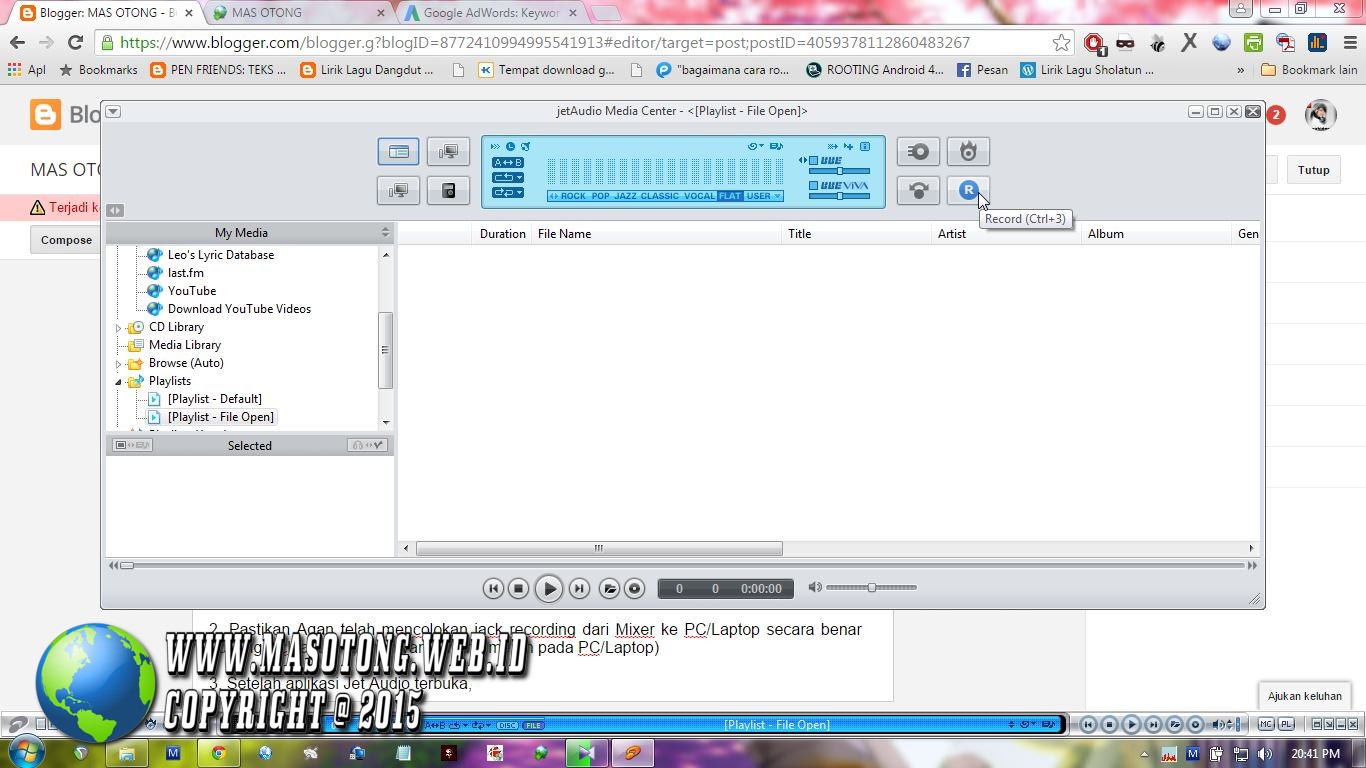Open Download YouTube Videos entry

(x=239, y=309)
